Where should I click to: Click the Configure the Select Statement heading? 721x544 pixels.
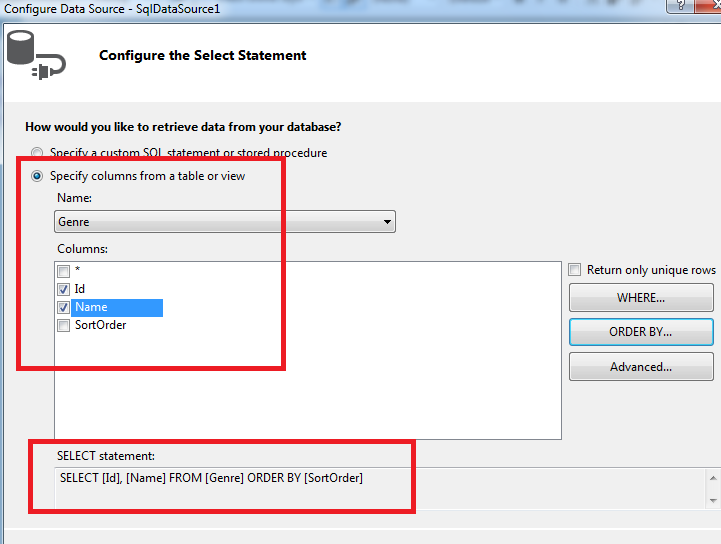tap(203, 55)
